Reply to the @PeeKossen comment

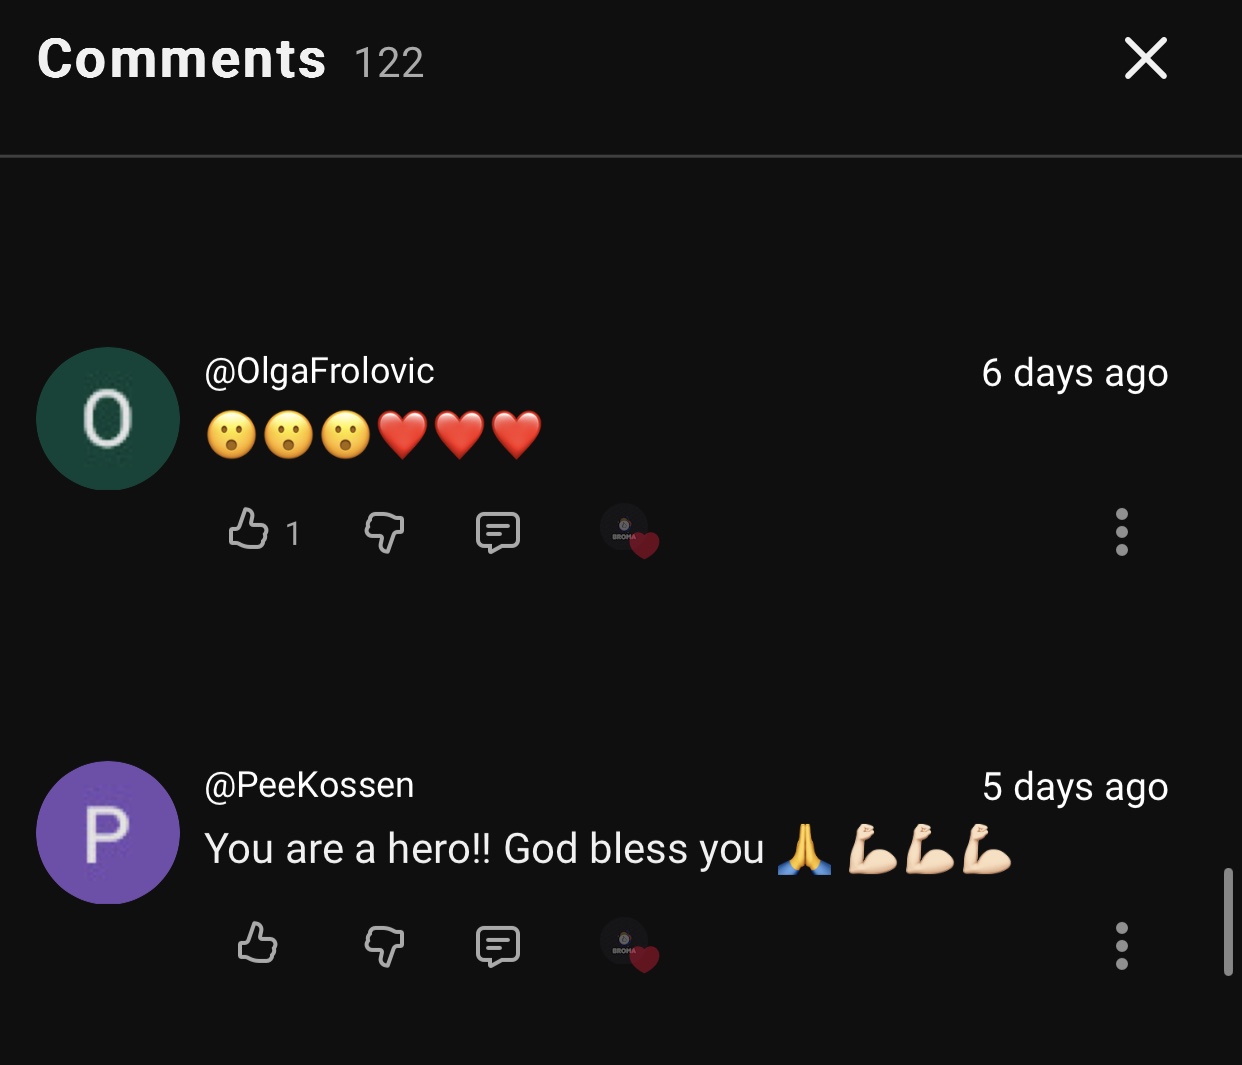tap(497, 945)
